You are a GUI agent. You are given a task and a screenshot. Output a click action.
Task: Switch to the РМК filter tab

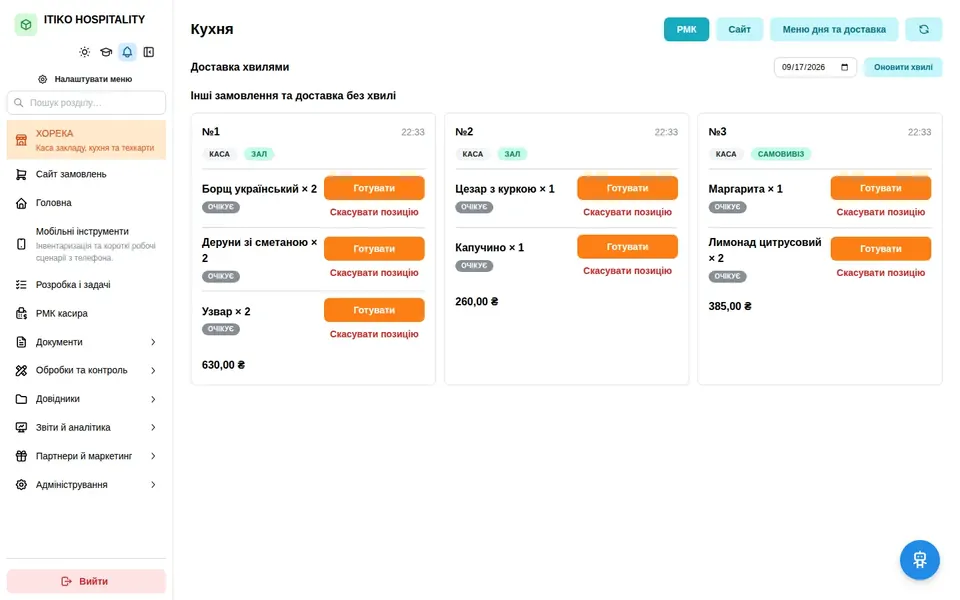point(686,29)
